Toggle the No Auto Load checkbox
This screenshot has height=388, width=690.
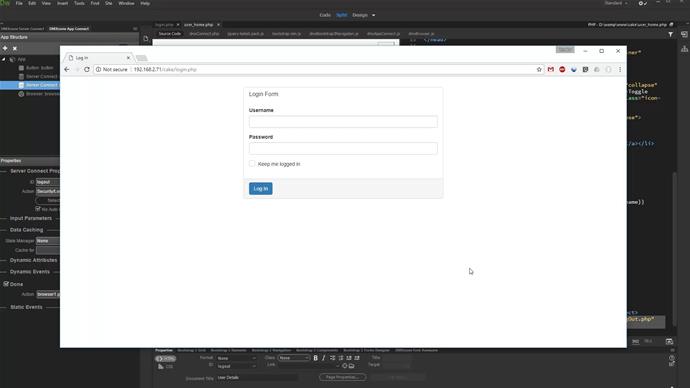click(x=38, y=209)
